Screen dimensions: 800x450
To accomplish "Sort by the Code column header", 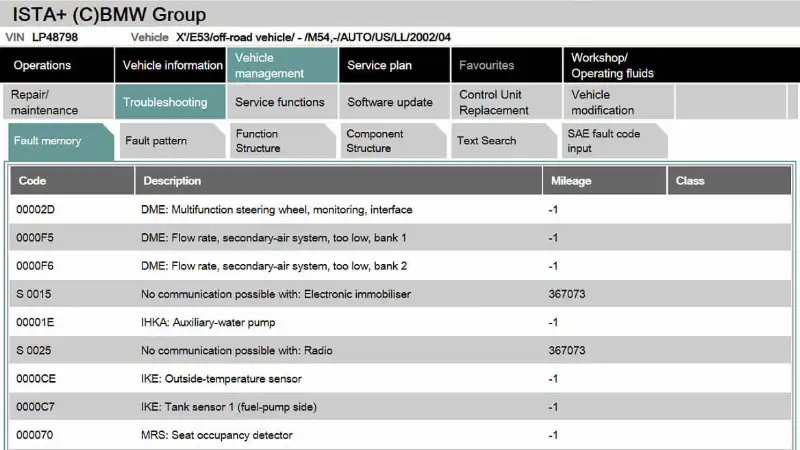I will 72,181.
